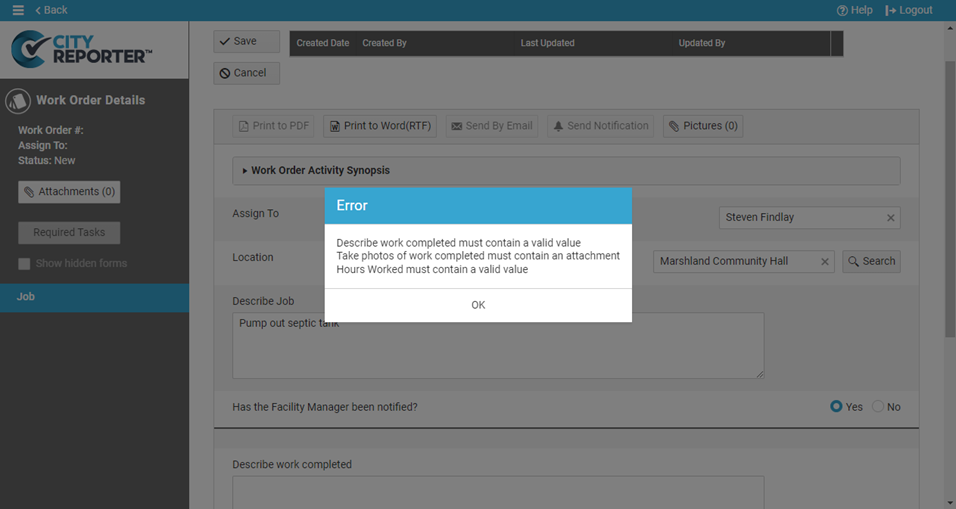Select No for Facility Manager notified
This screenshot has height=509, width=956.
[x=878, y=407]
